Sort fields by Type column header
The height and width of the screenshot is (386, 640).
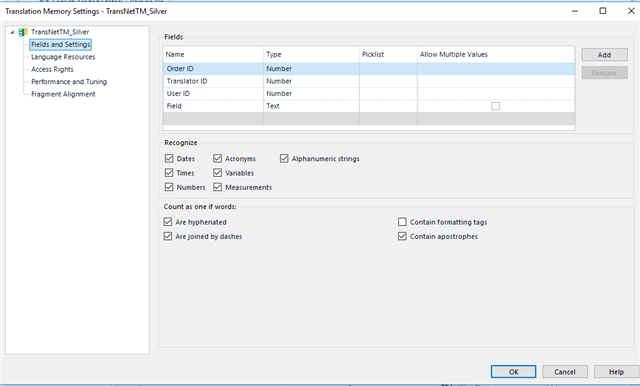311,54
